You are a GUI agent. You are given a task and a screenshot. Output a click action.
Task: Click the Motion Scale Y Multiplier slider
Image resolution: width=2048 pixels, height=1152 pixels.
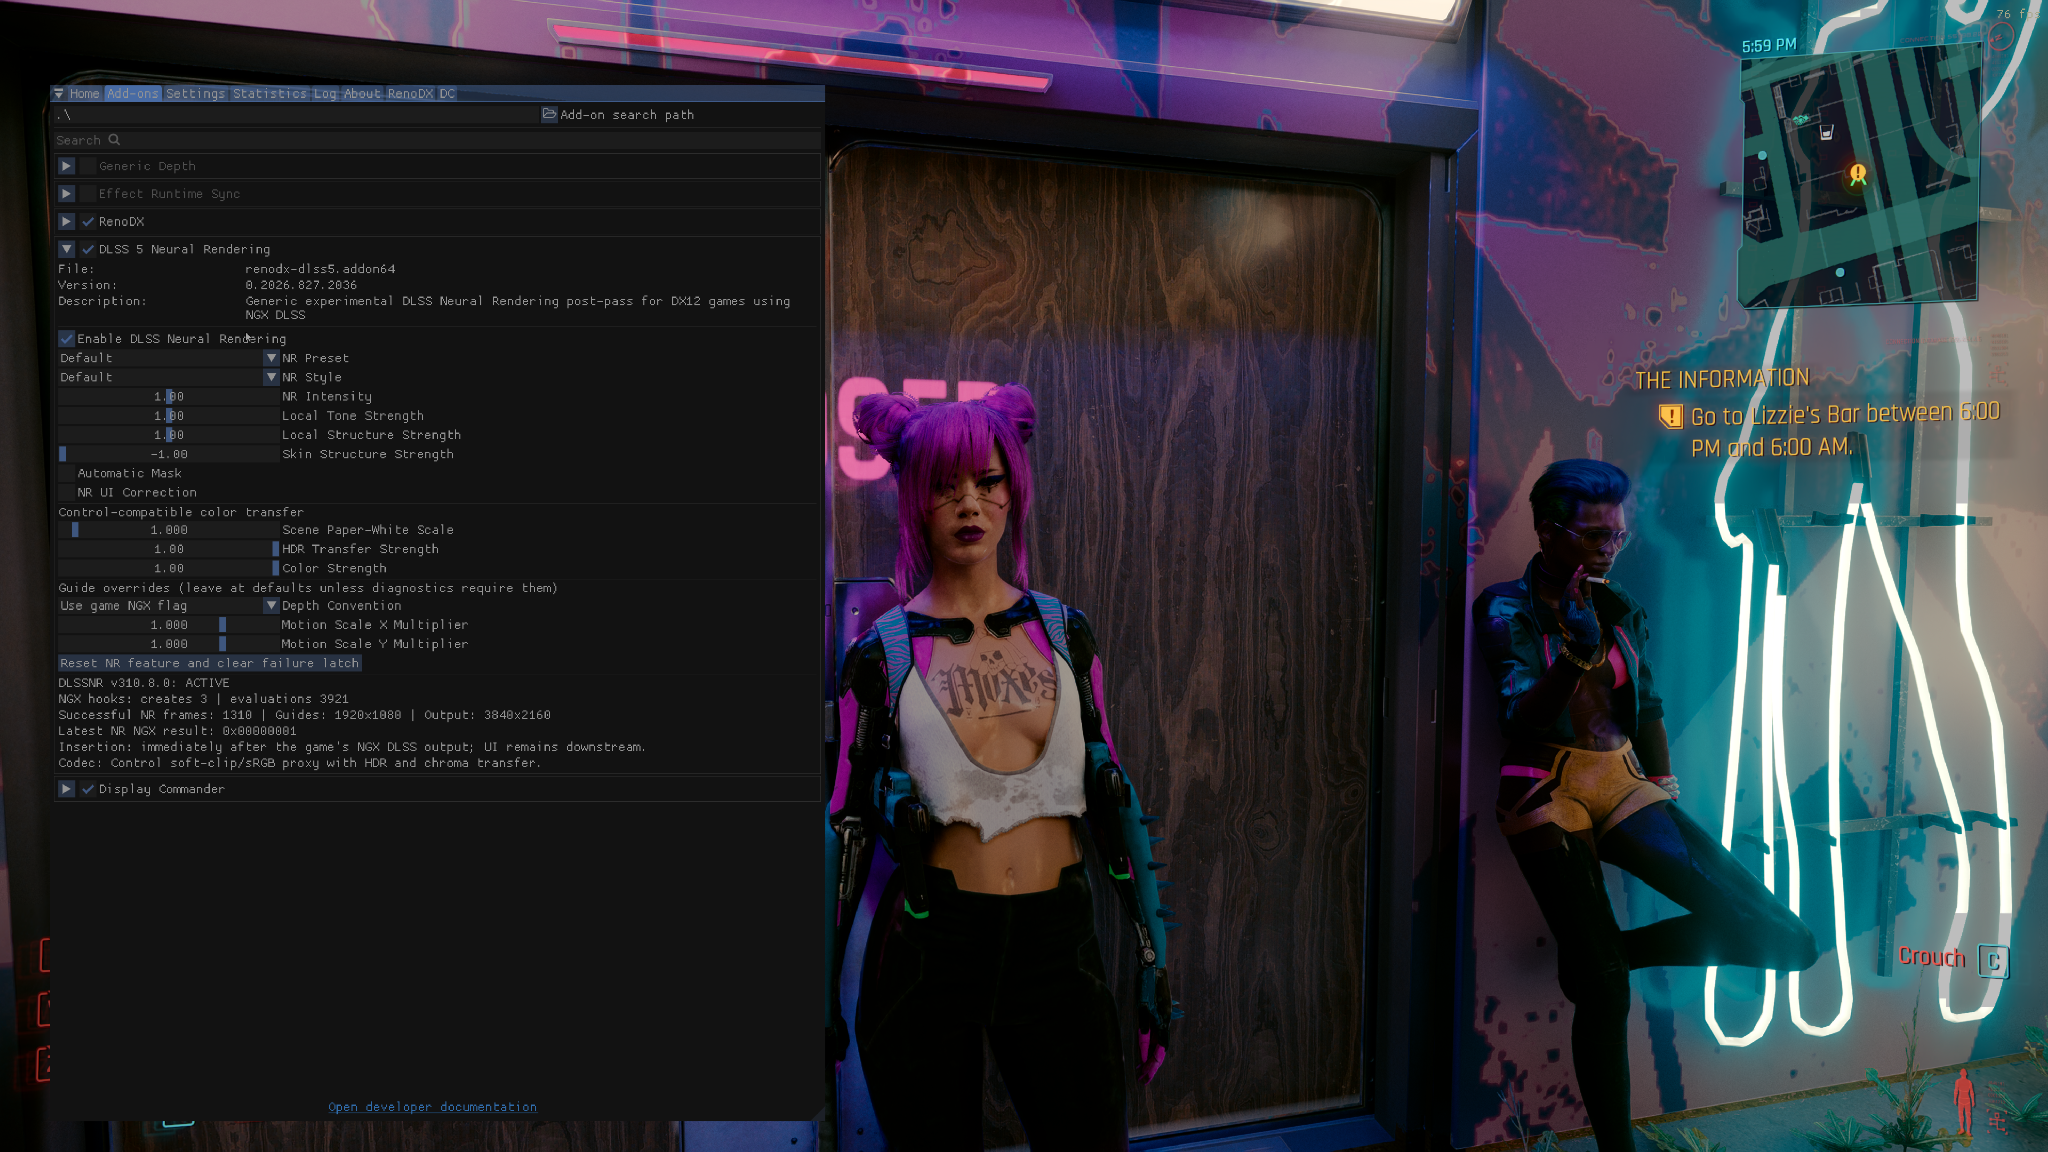(168, 644)
